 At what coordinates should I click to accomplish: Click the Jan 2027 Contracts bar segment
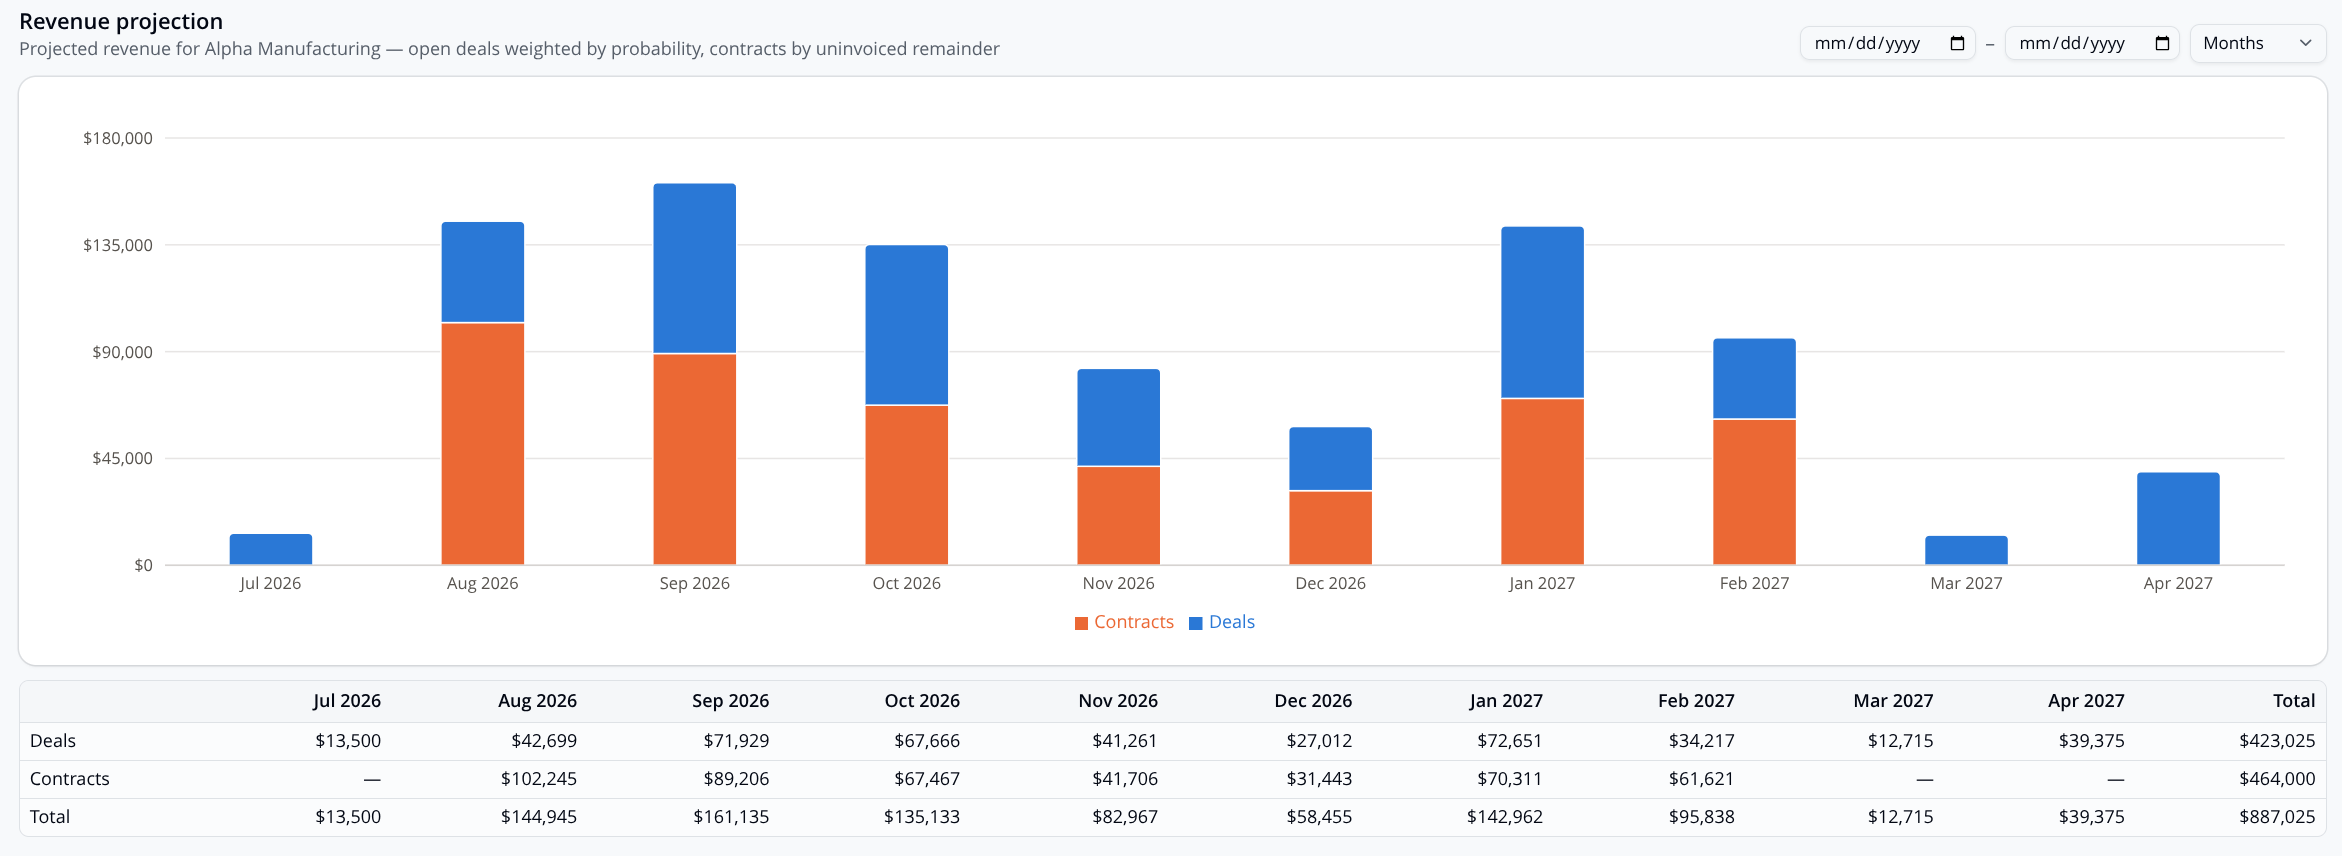click(x=1543, y=482)
